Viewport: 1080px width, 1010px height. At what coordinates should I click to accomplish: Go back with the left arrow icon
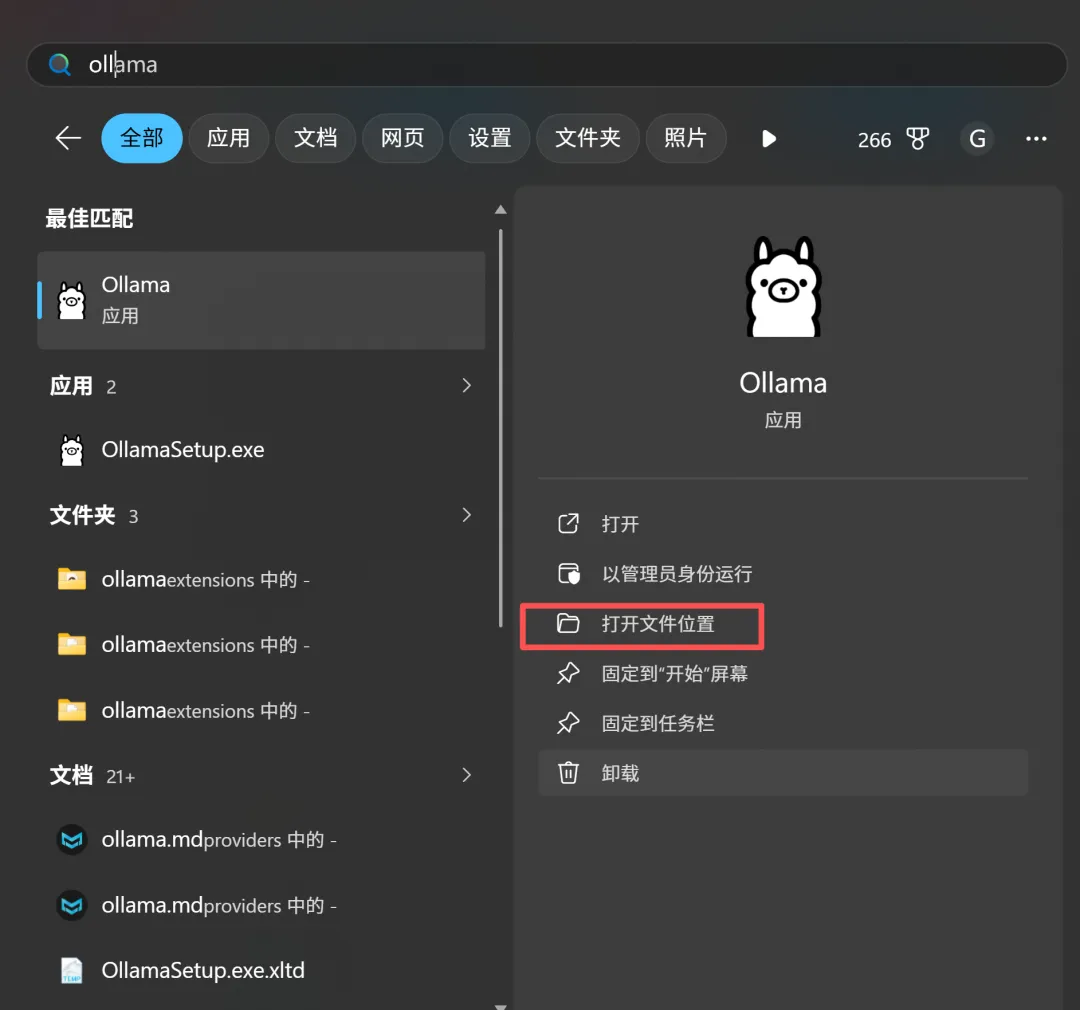coord(68,138)
